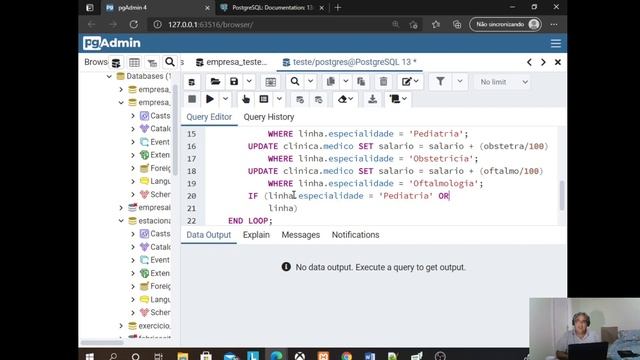Click the Stop square button

point(192,99)
